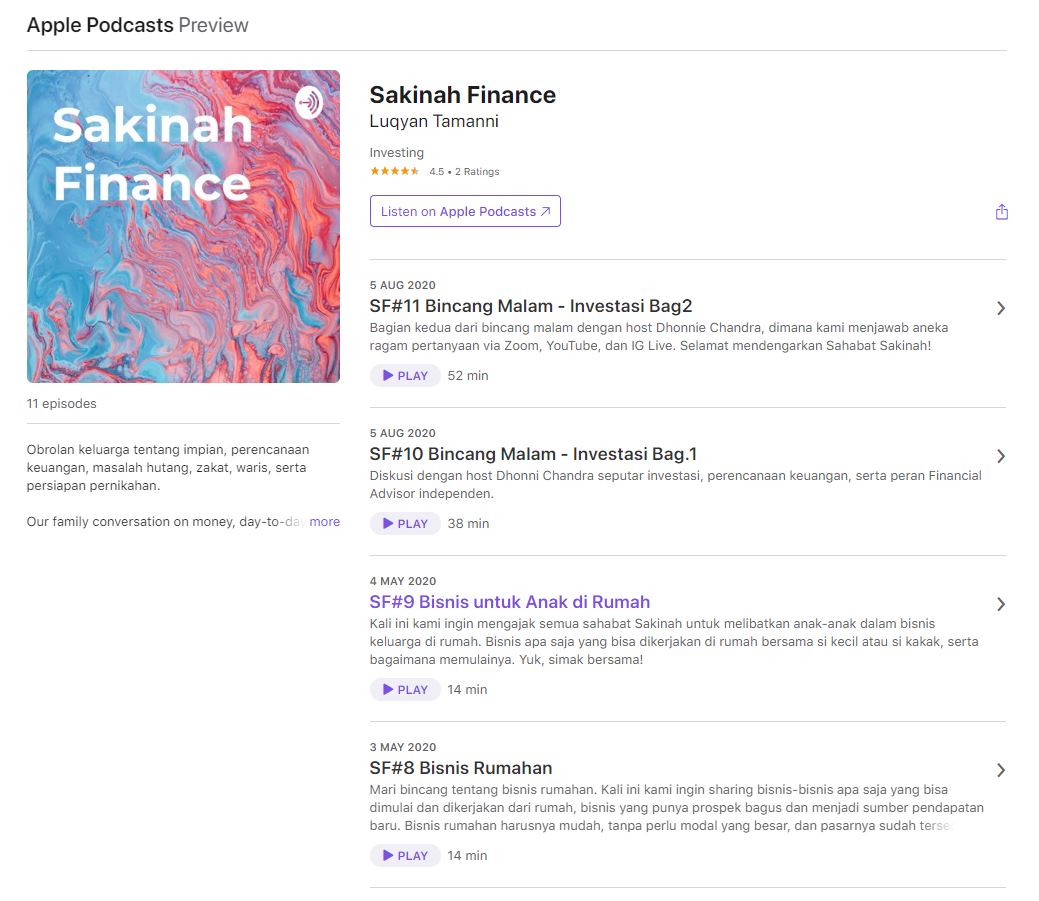Show more of the podcast description
1039x901 pixels.
click(324, 522)
